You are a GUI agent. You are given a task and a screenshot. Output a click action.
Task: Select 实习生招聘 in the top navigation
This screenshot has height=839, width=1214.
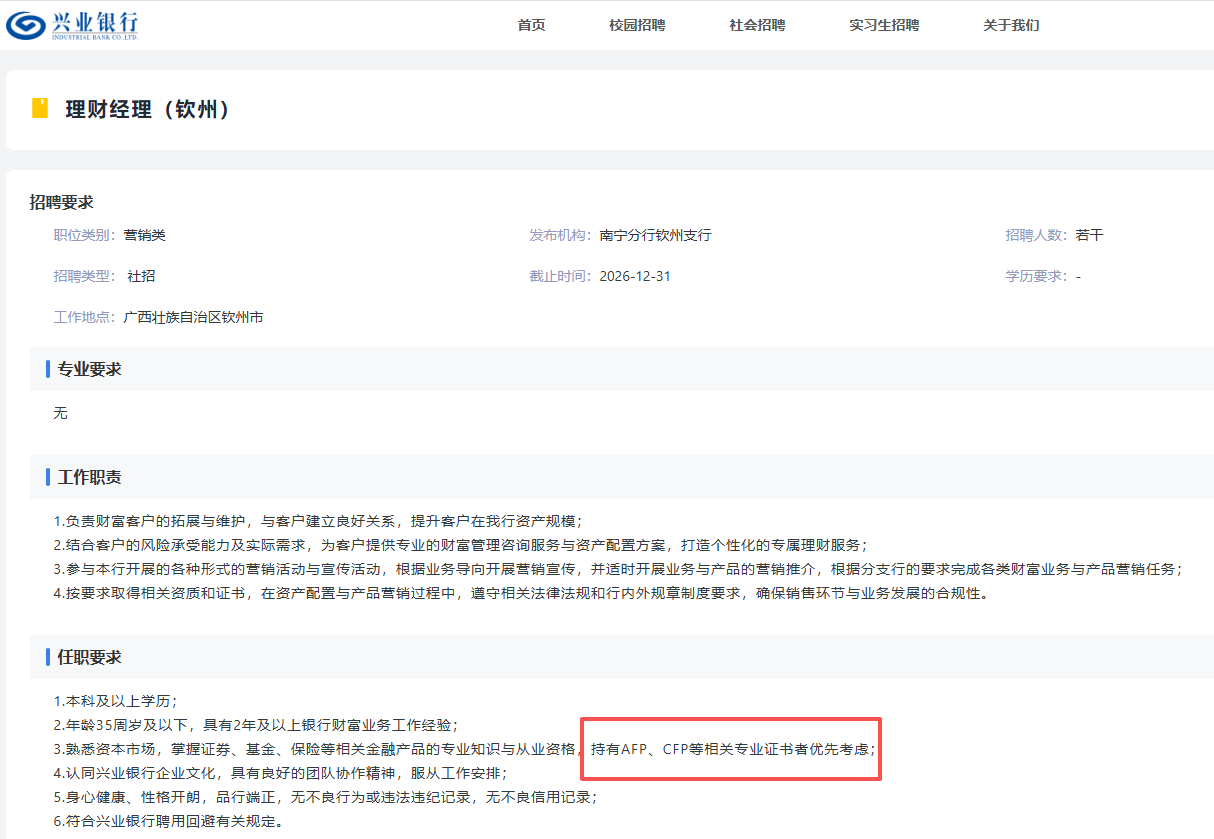[x=884, y=25]
